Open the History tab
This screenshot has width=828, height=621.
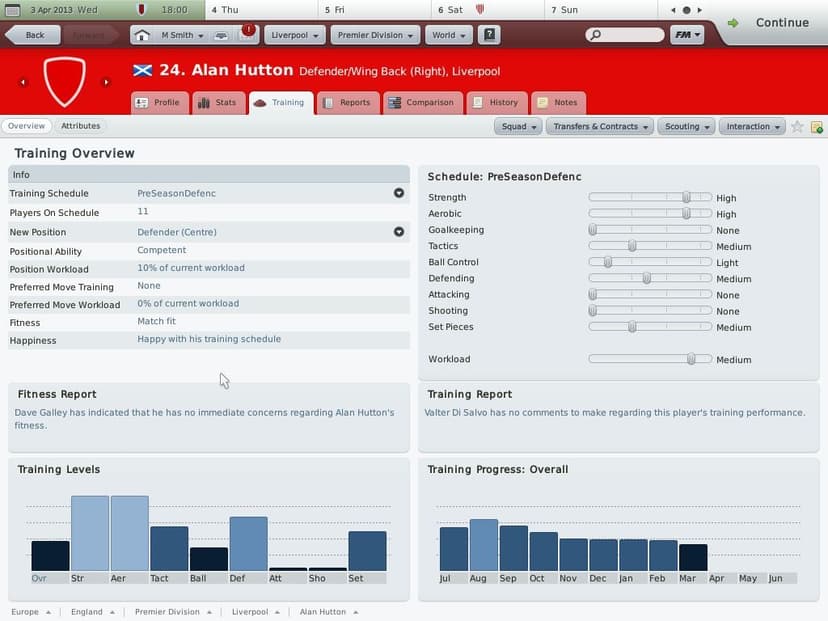[x=497, y=102]
